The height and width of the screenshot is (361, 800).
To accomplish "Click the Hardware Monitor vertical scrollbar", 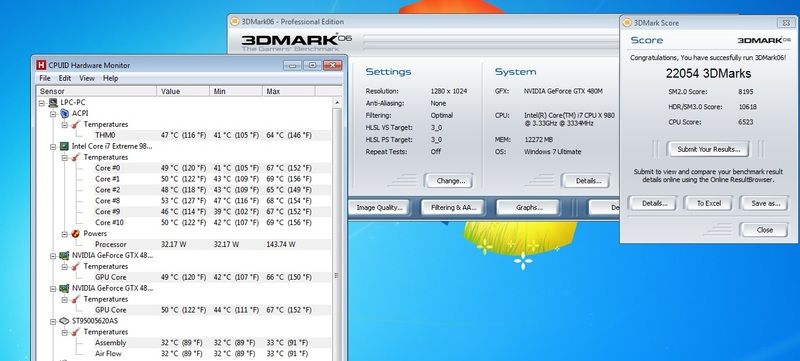I will click(336, 229).
